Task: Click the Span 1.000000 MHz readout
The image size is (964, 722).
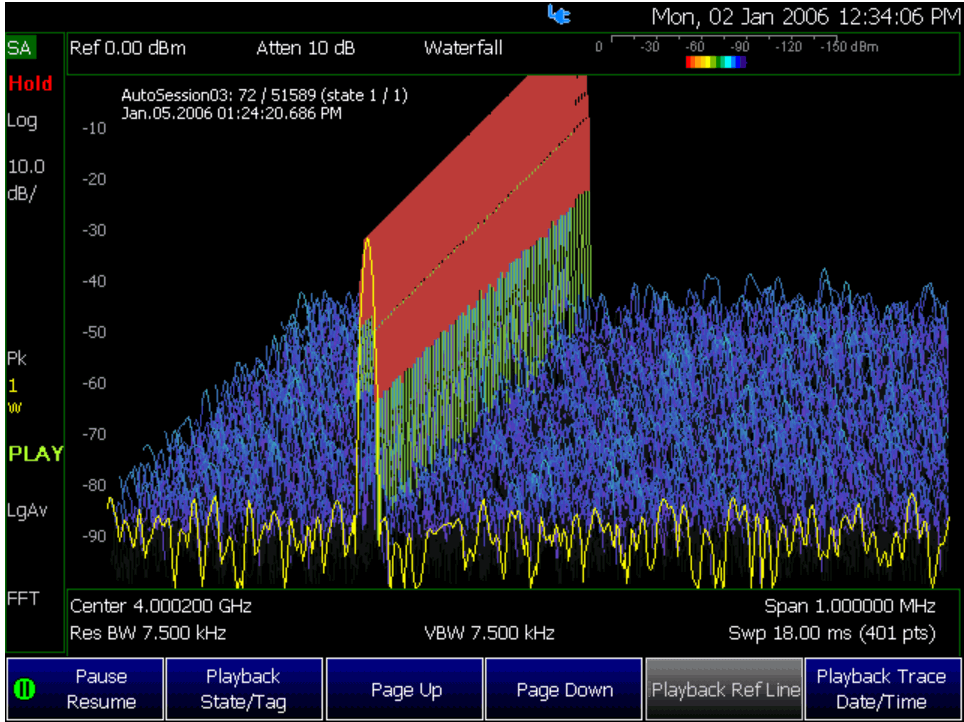Action: [850, 606]
